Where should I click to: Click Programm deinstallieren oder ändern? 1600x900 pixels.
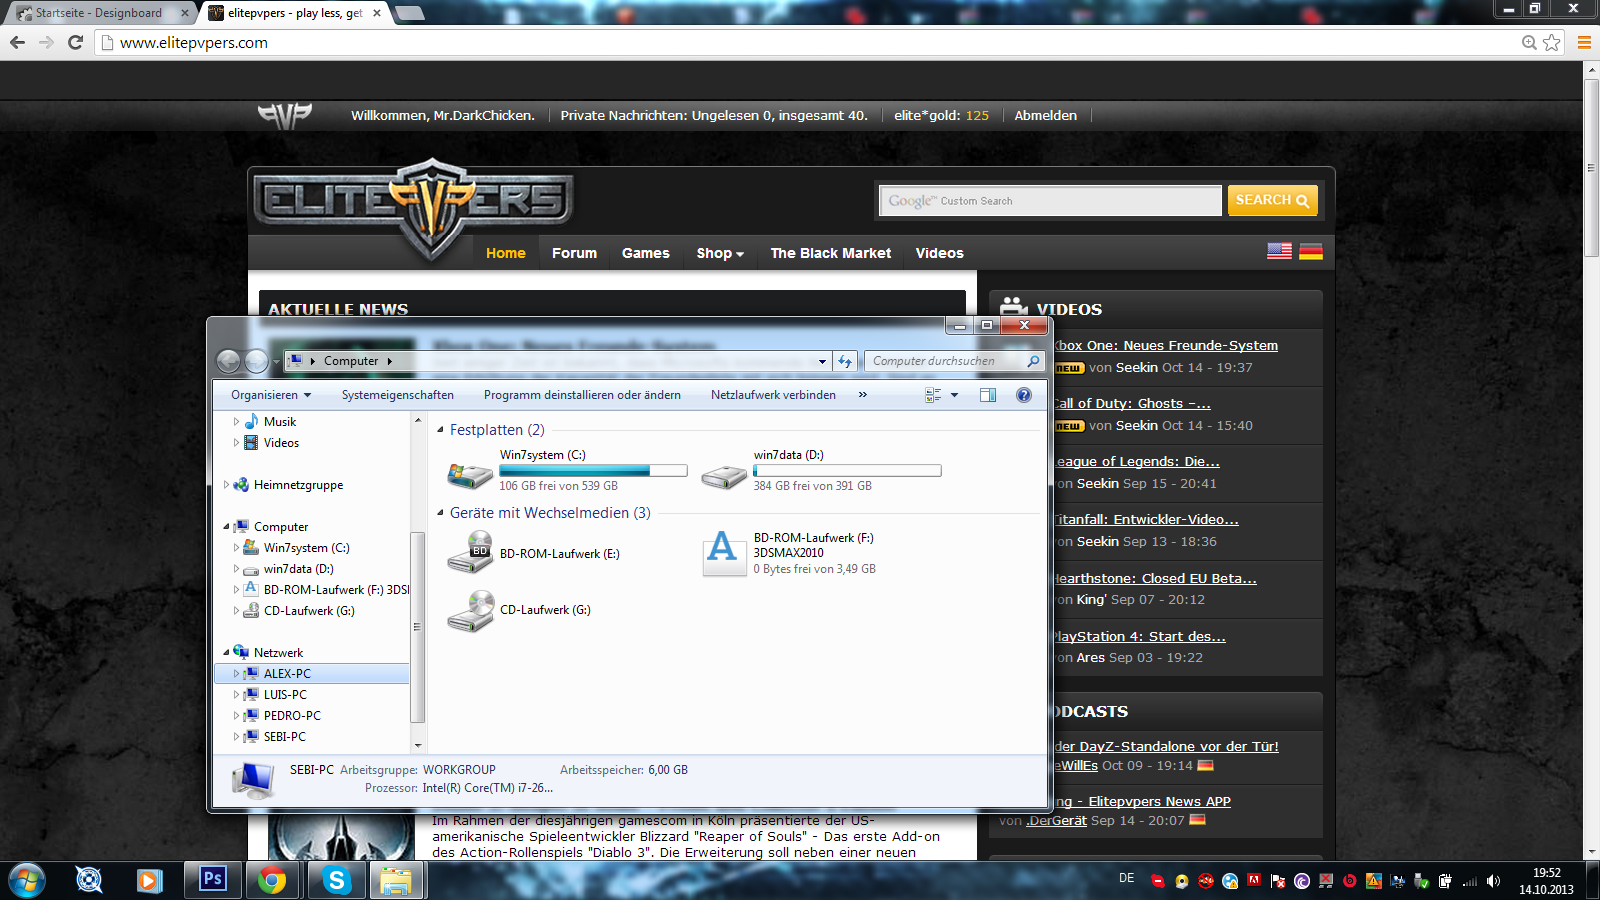tap(582, 395)
